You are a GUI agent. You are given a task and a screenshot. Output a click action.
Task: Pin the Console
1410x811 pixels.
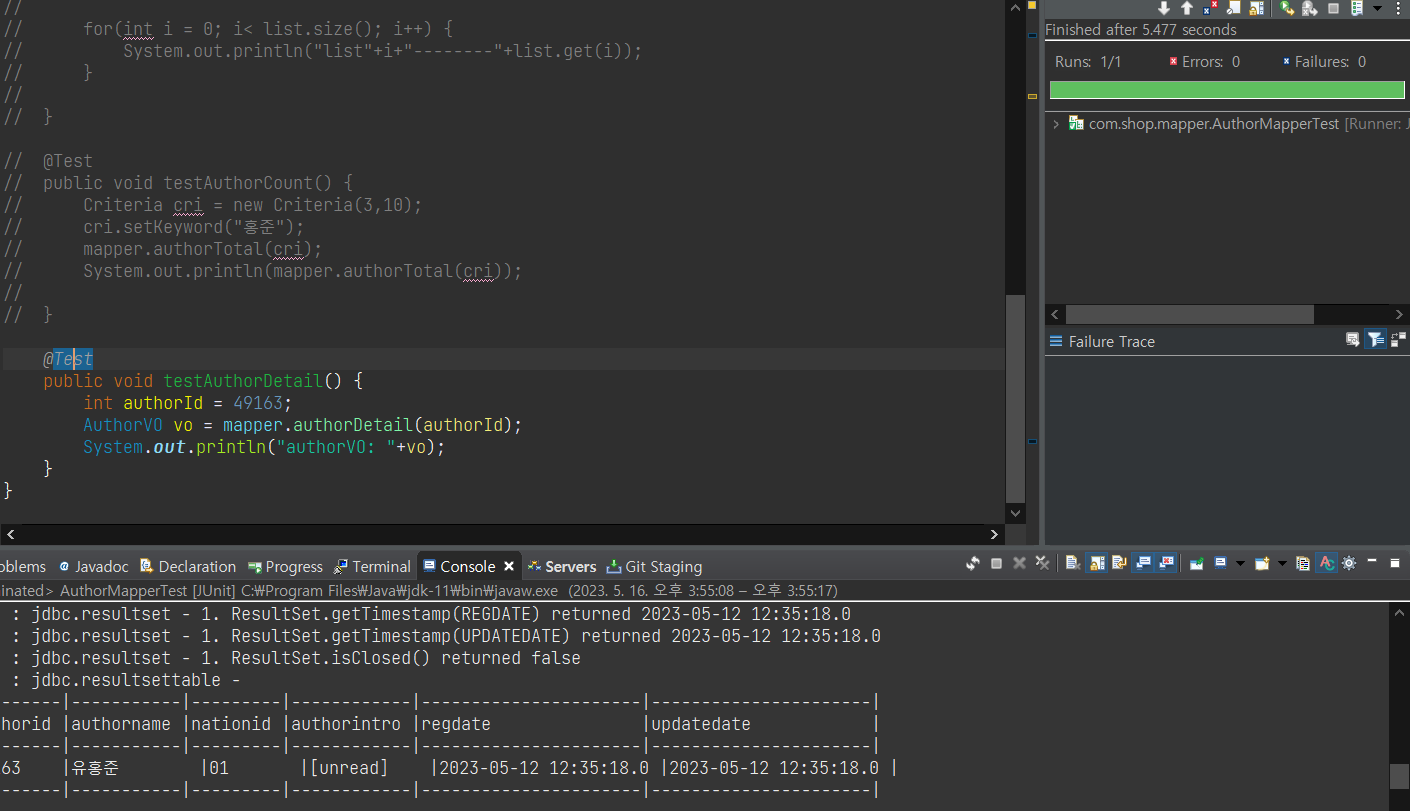(1196, 563)
